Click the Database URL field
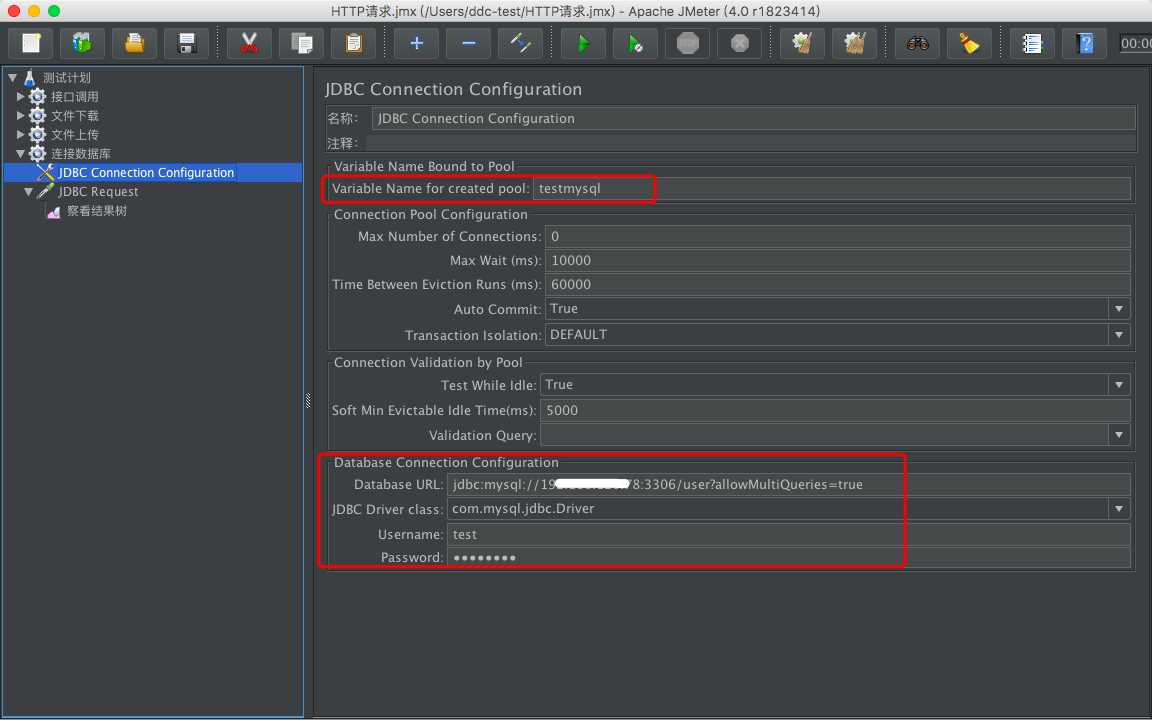This screenshot has width=1152, height=720. tap(788, 484)
